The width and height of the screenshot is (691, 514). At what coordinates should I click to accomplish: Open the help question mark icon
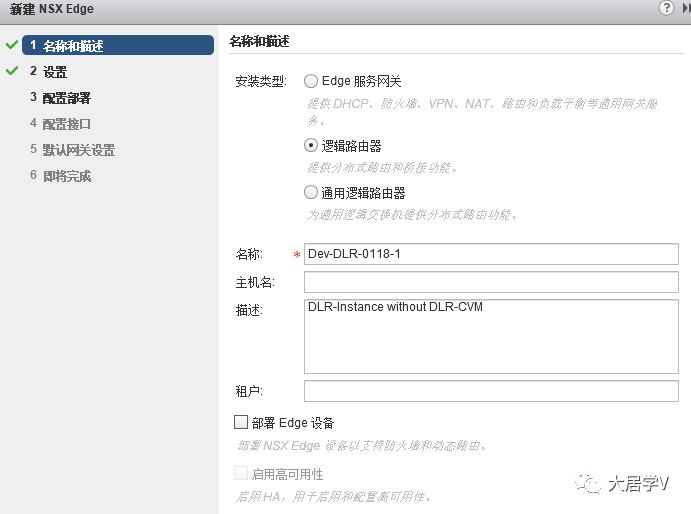(666, 7)
